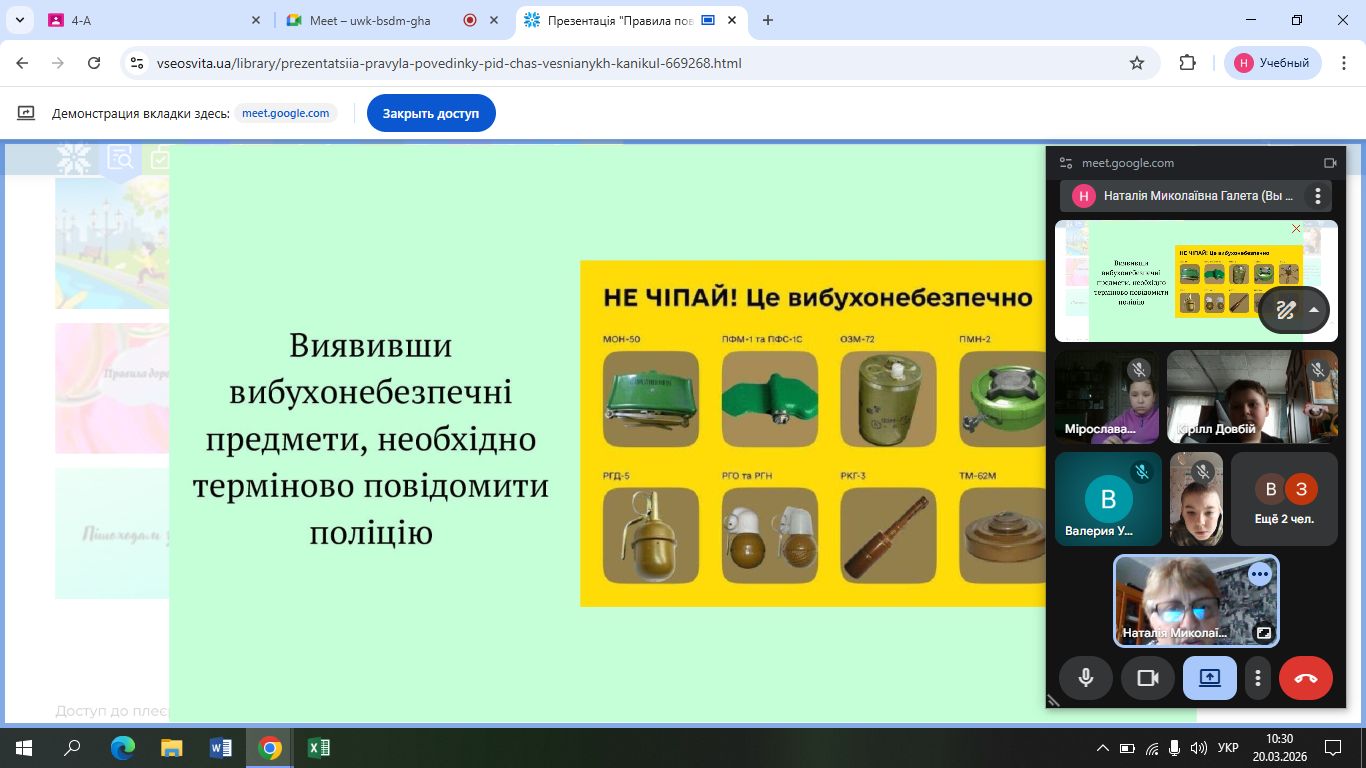
Task: Toggle the microphone in Meet controls
Action: pyautogui.click(x=1085, y=678)
